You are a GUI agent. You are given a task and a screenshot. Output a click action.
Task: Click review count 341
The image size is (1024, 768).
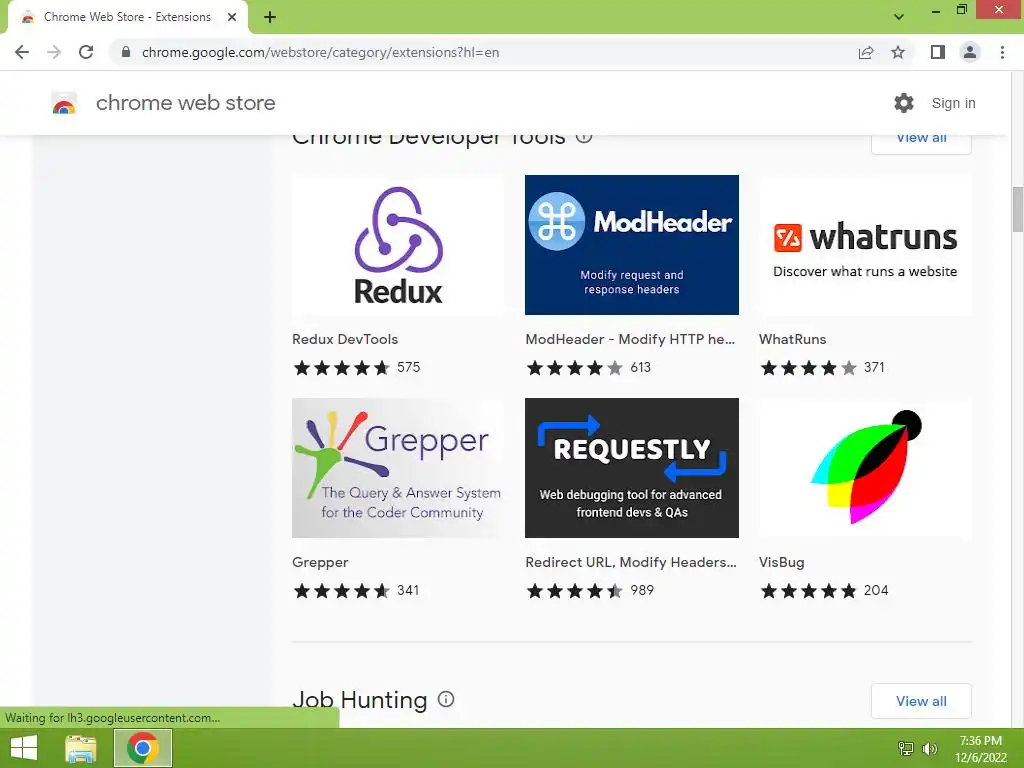tap(408, 590)
